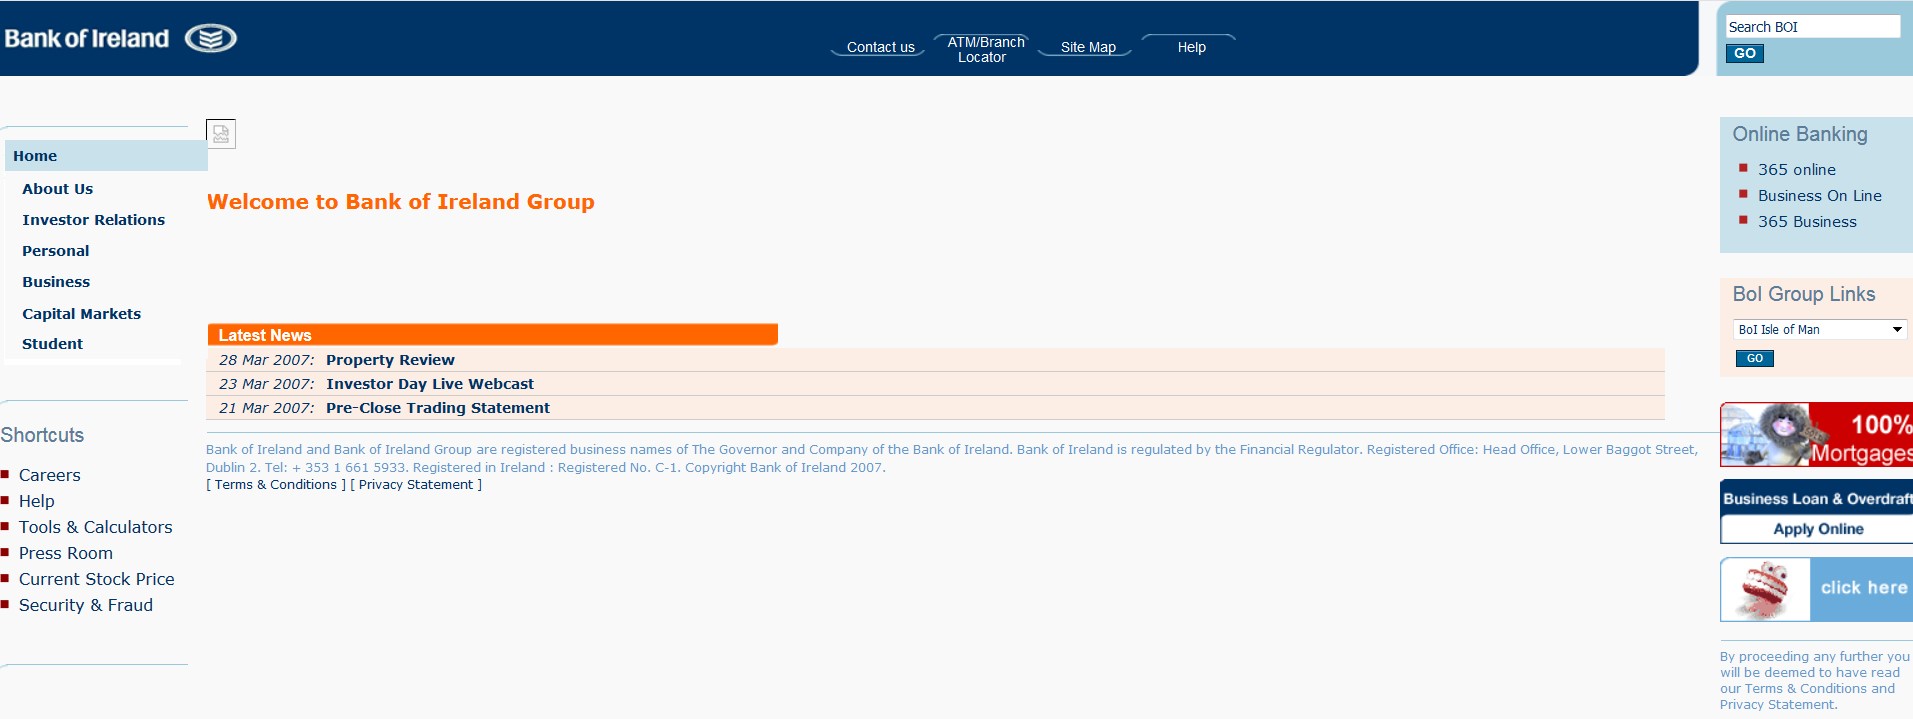Screen dimensions: 1913x719
Task: Open the left-menu Business section
Action: click(56, 282)
